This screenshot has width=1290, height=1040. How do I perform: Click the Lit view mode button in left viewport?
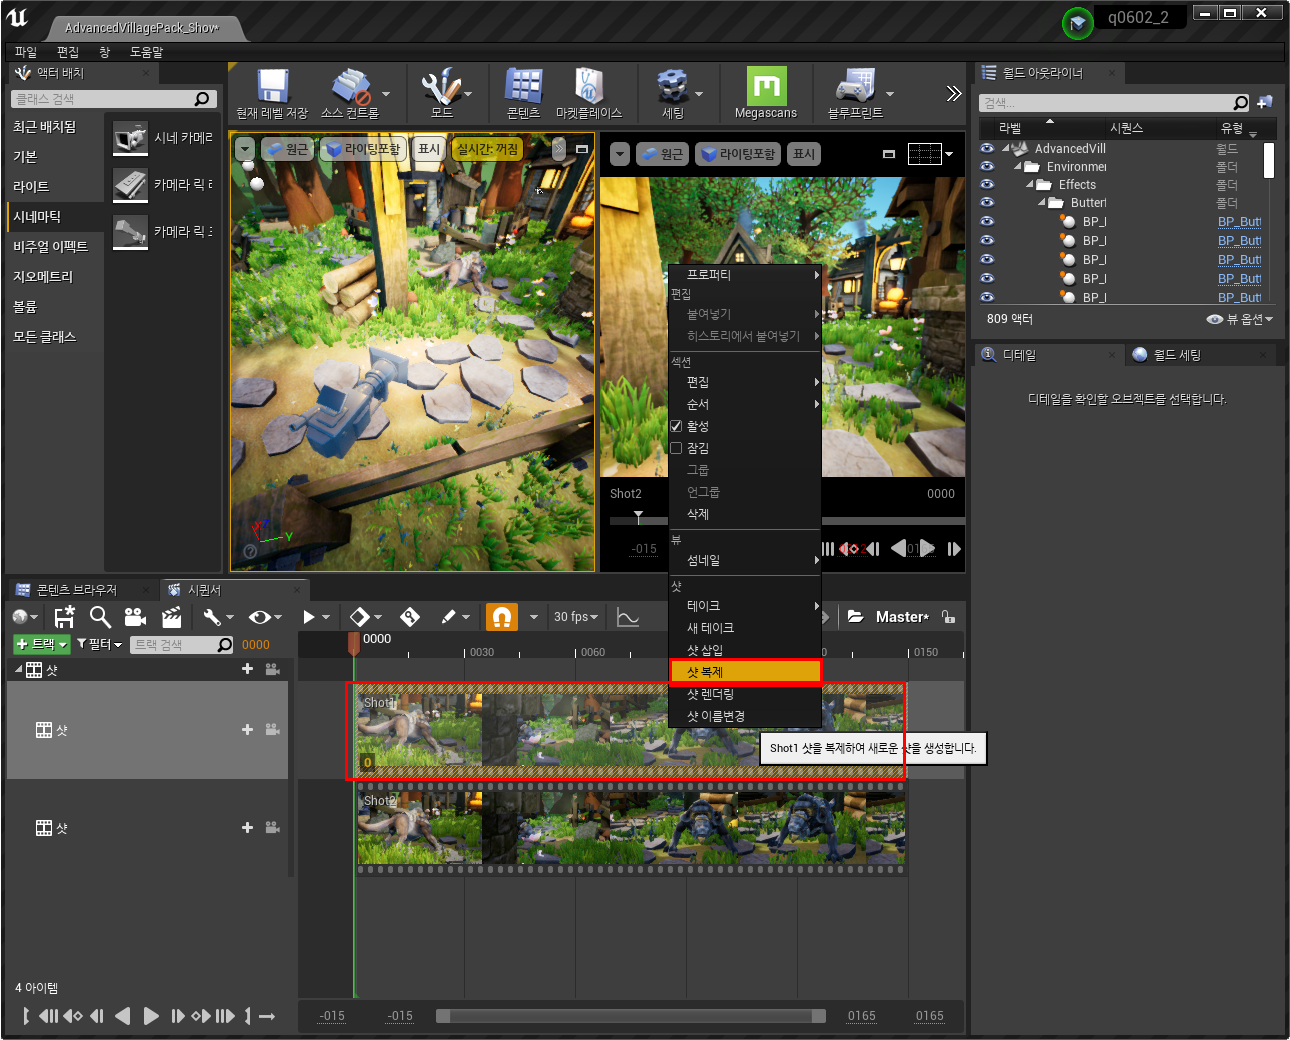(x=363, y=149)
